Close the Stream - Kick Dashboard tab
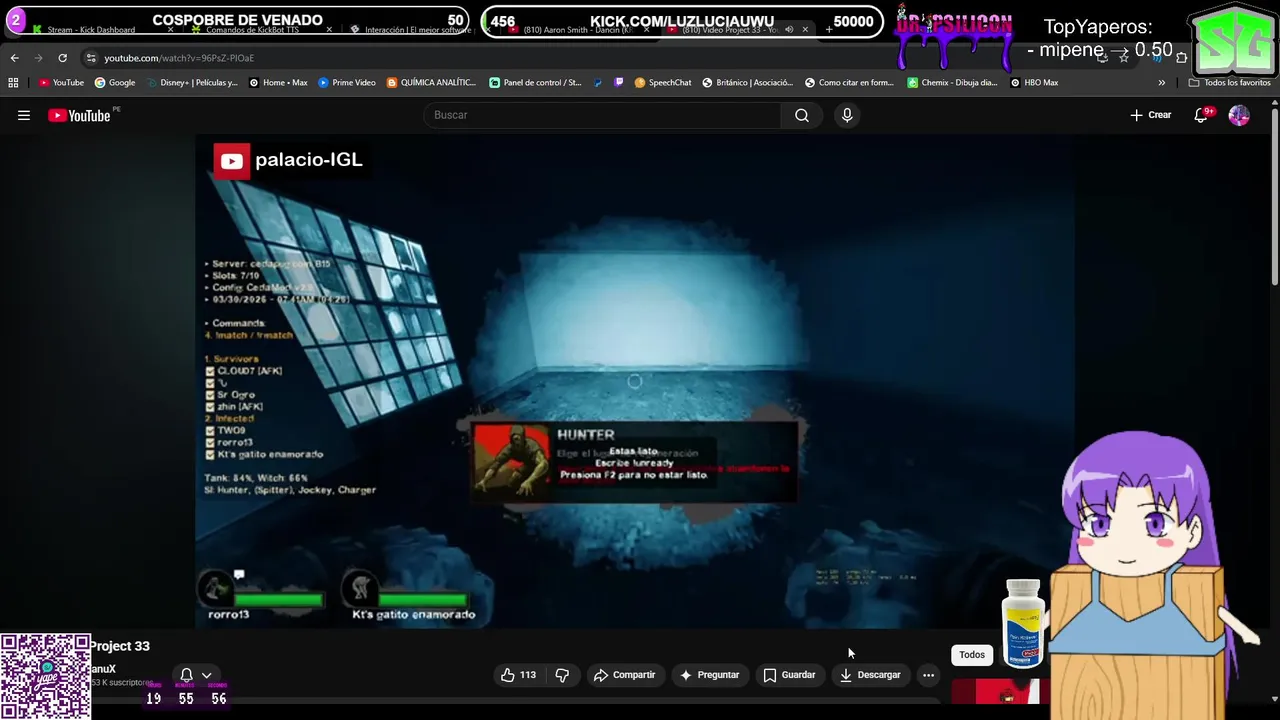Viewport: 1280px width, 720px height. pos(171,29)
